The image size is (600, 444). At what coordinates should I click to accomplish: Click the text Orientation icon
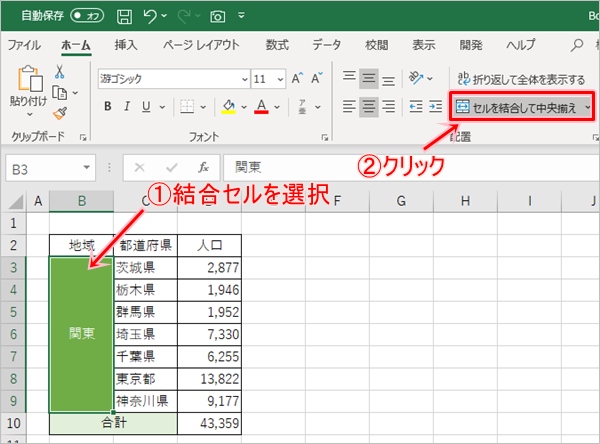416,78
